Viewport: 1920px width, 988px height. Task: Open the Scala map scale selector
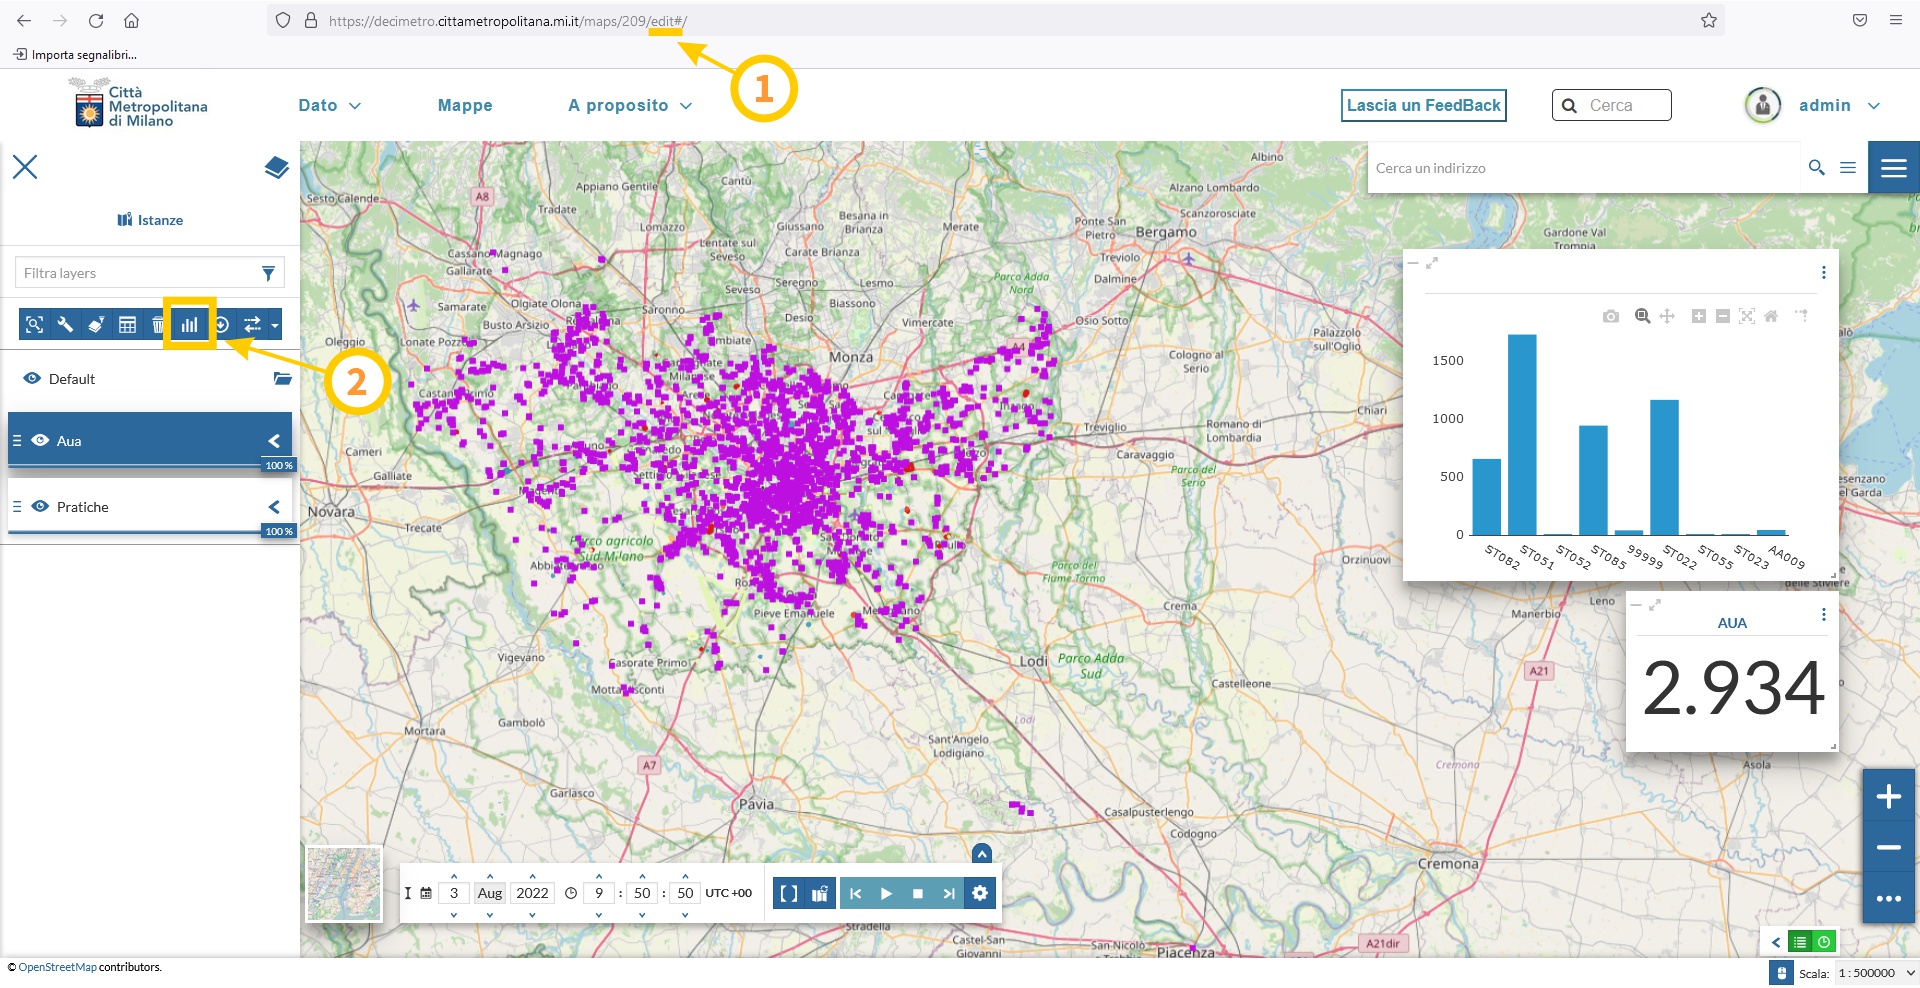(1875, 973)
